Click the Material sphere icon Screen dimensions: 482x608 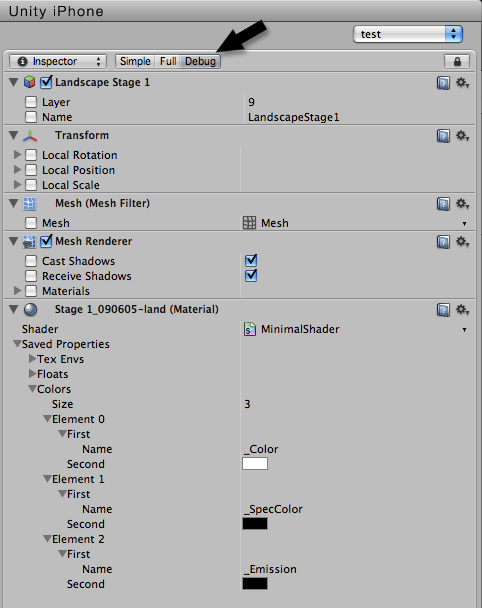[x=30, y=310]
